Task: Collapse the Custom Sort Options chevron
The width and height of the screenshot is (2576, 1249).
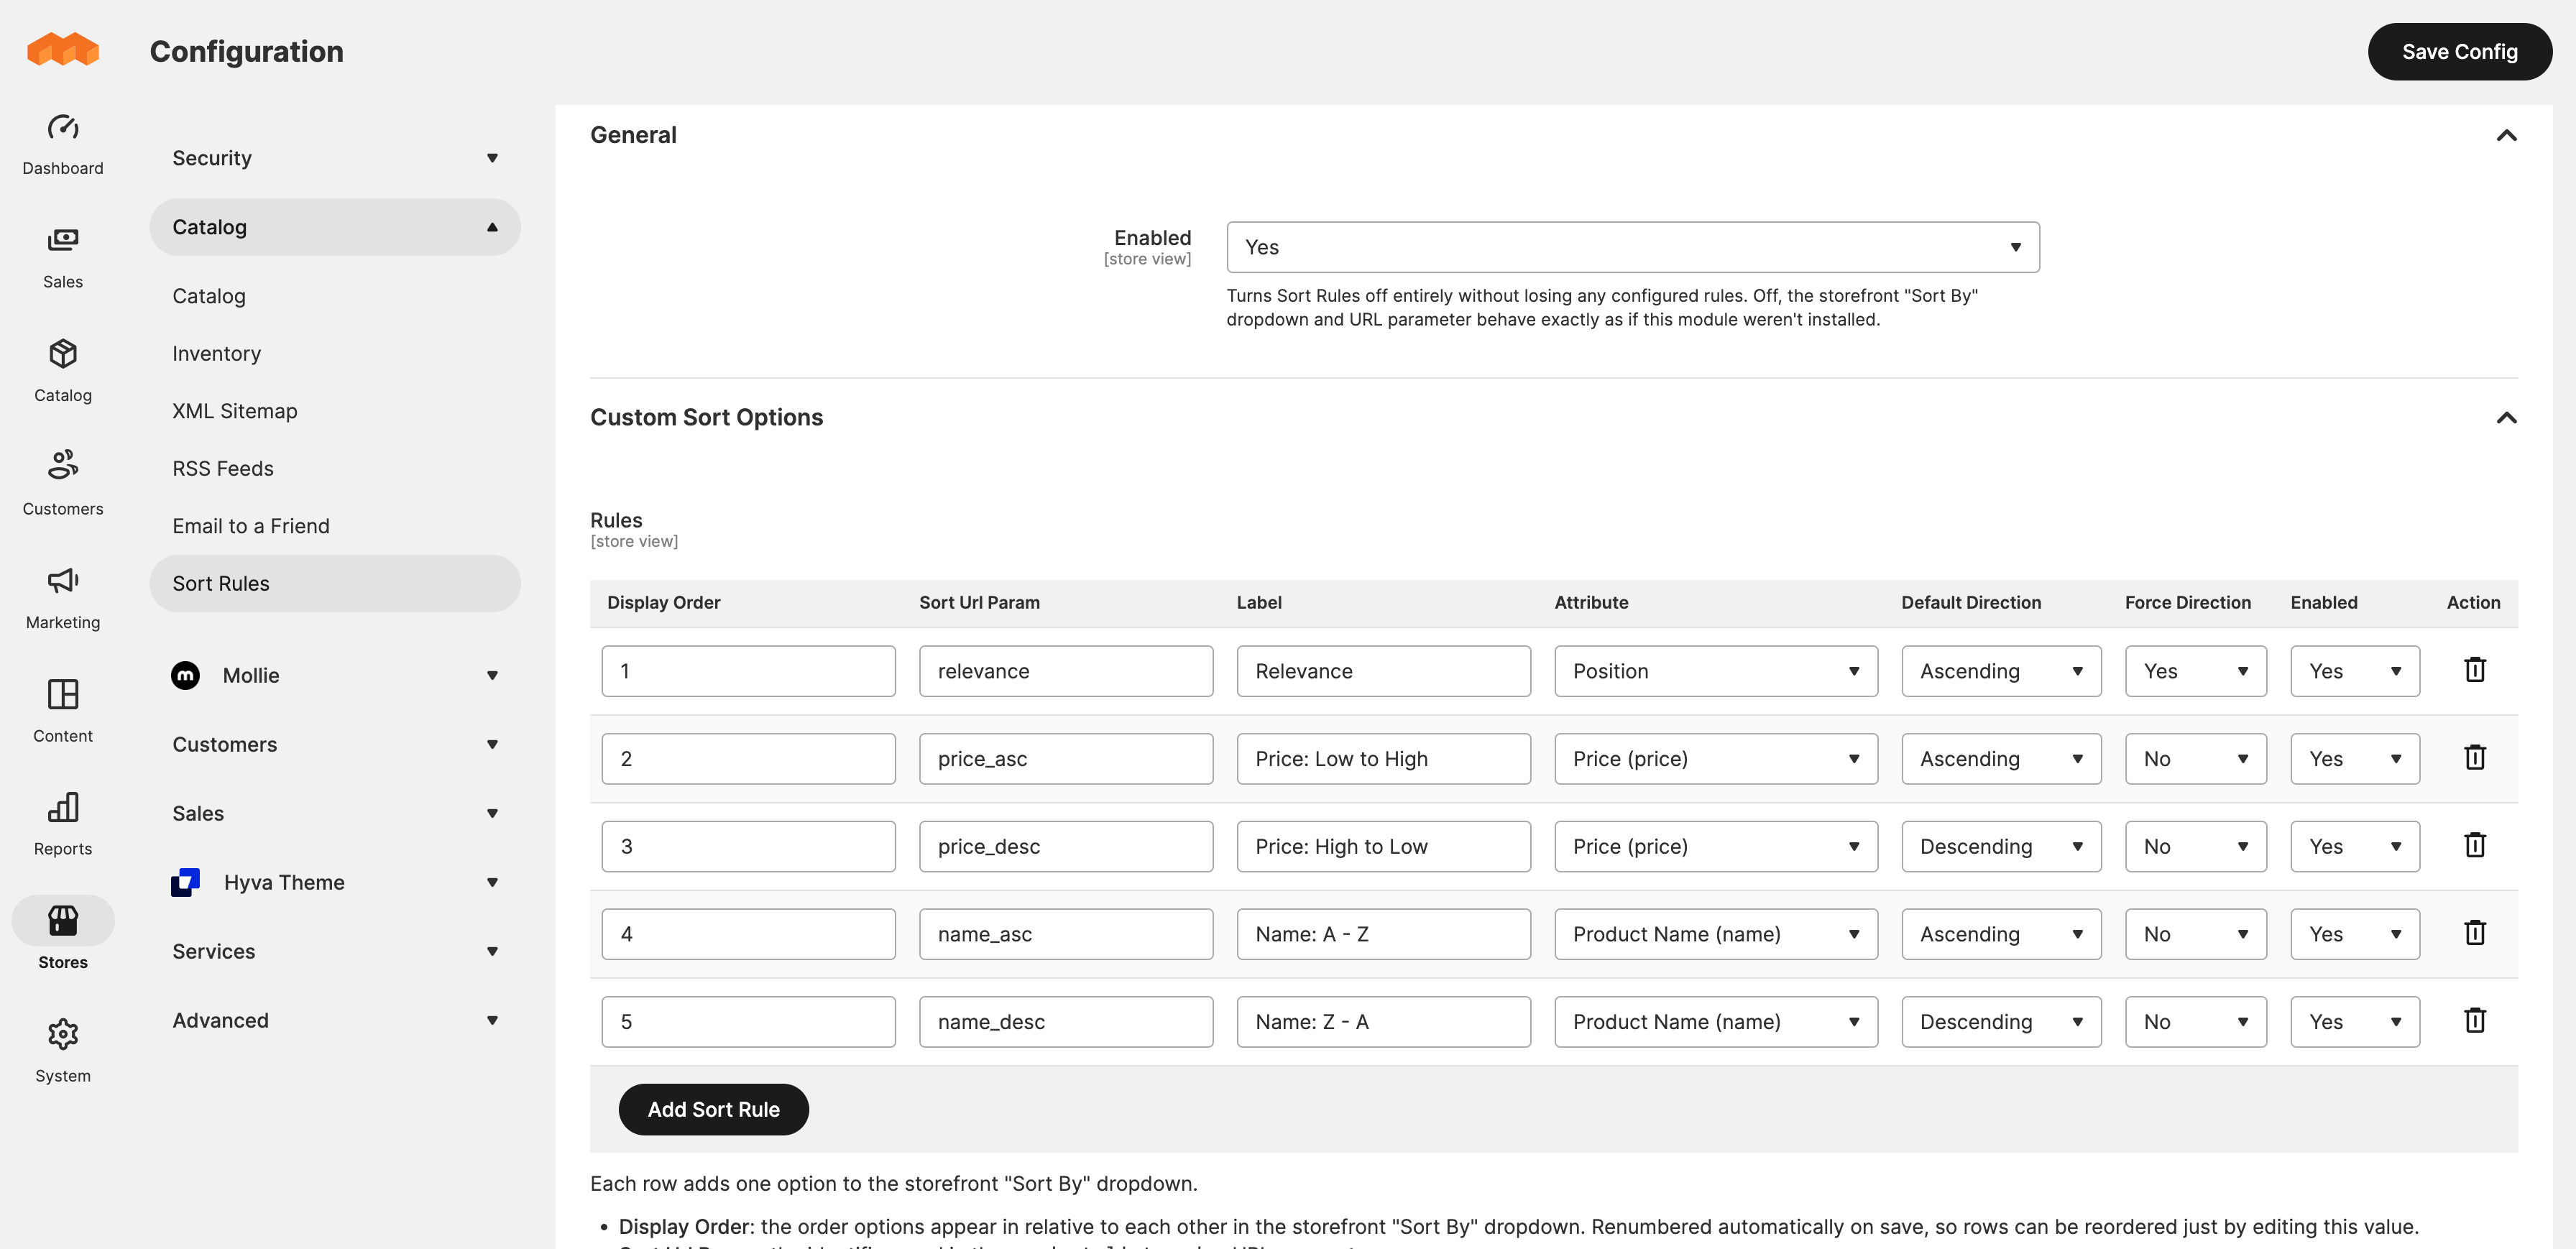Action: pos(2506,418)
